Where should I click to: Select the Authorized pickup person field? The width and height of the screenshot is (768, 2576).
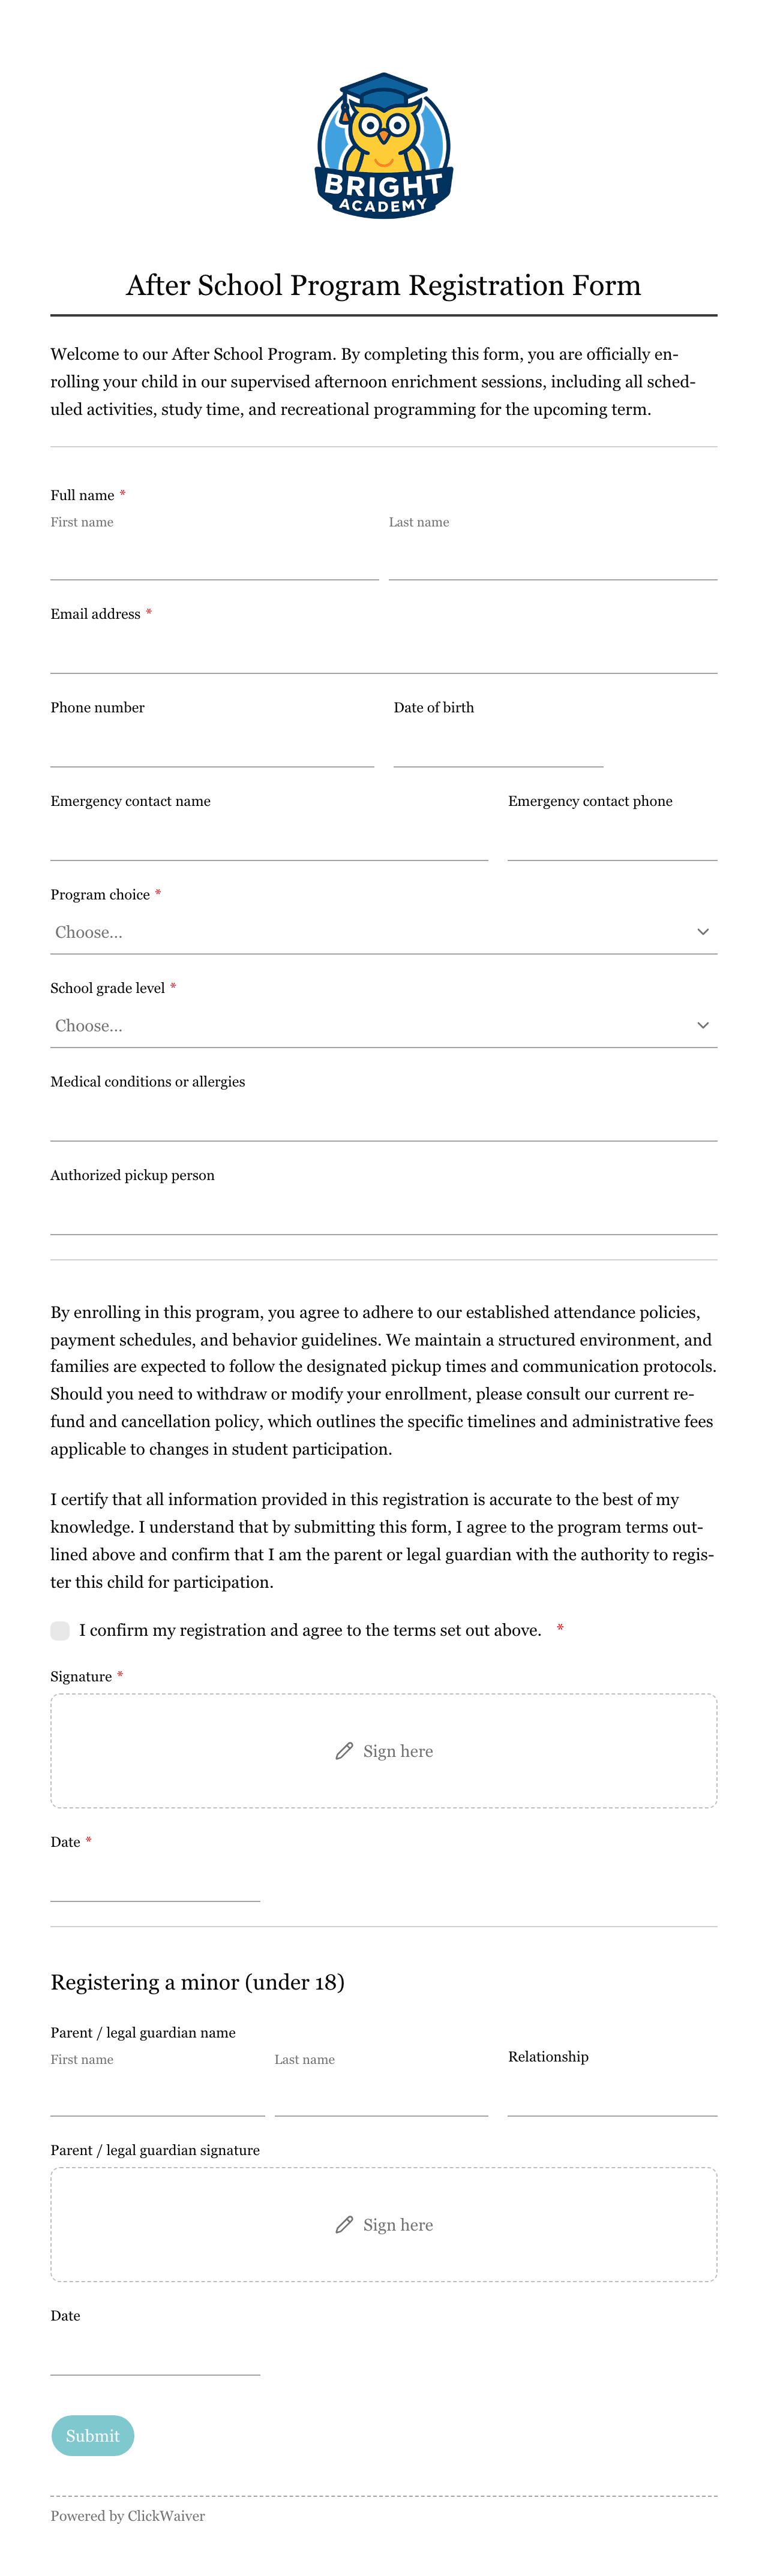(384, 1213)
